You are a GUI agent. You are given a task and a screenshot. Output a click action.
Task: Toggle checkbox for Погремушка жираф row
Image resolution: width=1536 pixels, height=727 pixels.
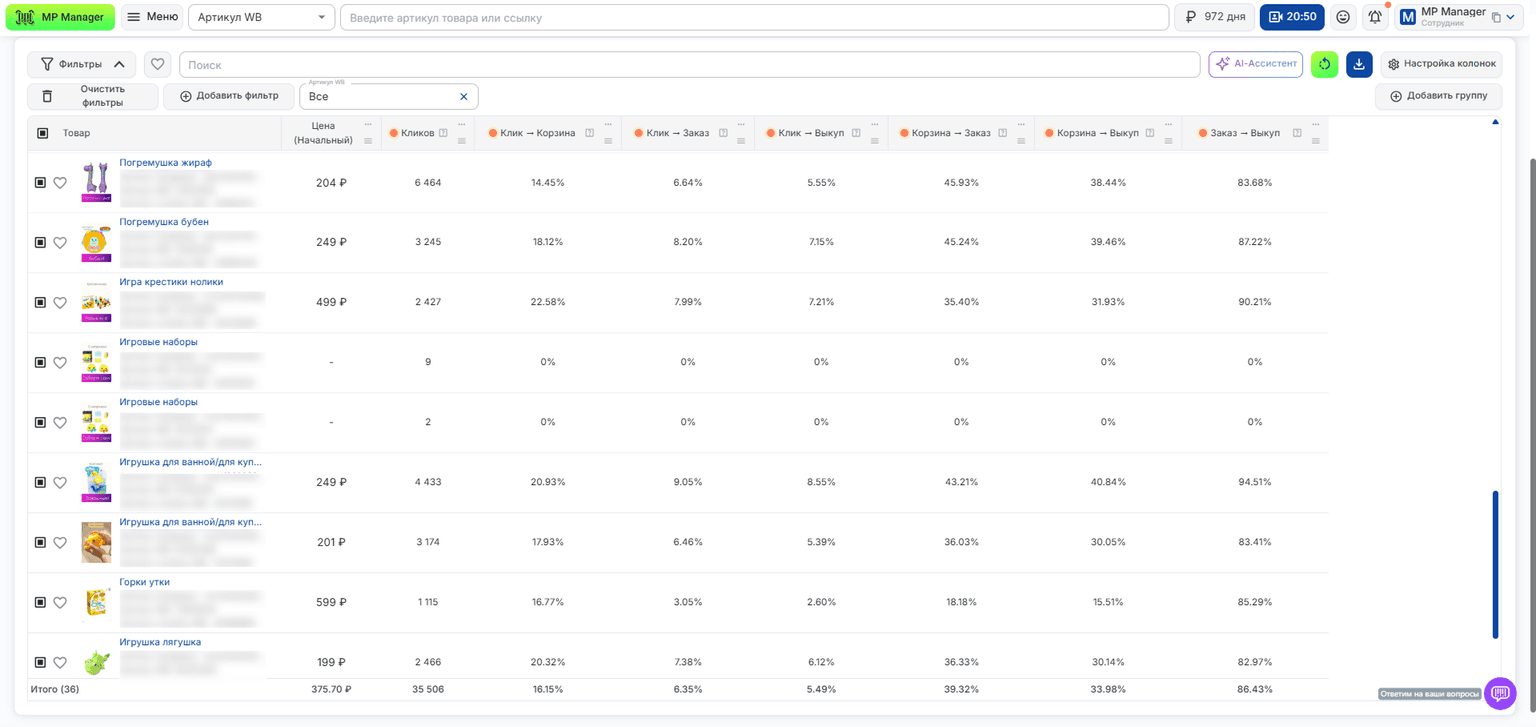pyautogui.click(x=41, y=183)
